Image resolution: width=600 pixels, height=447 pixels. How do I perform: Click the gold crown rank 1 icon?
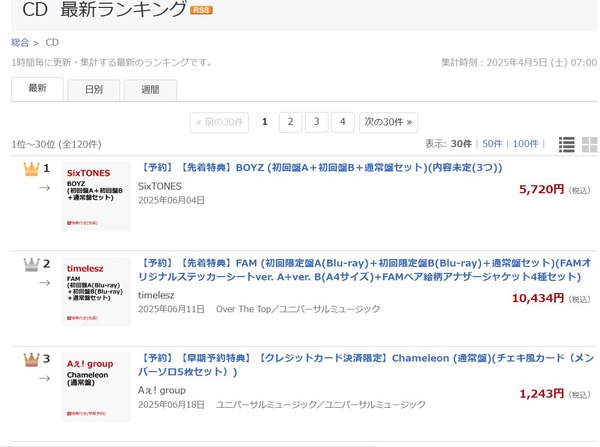point(29,168)
